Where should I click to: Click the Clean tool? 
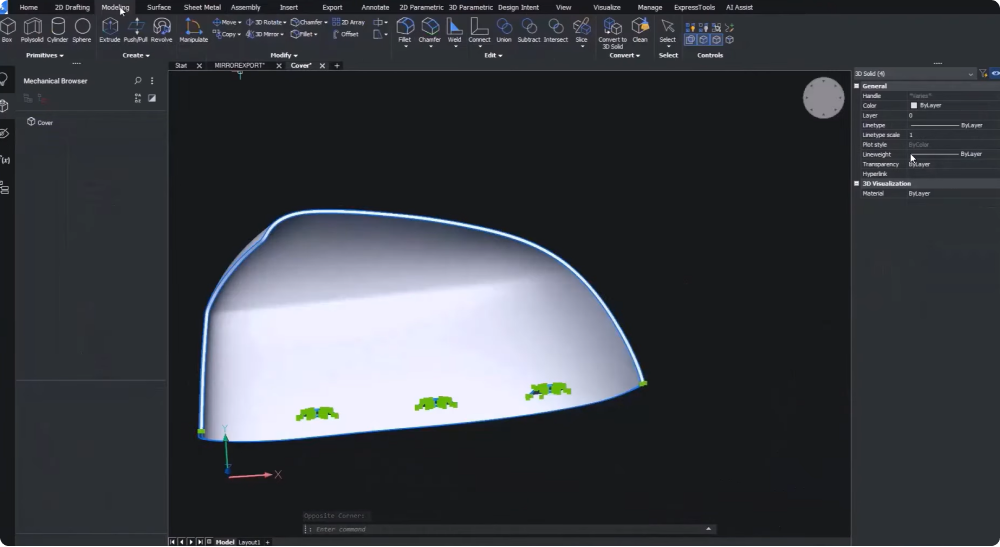640,30
